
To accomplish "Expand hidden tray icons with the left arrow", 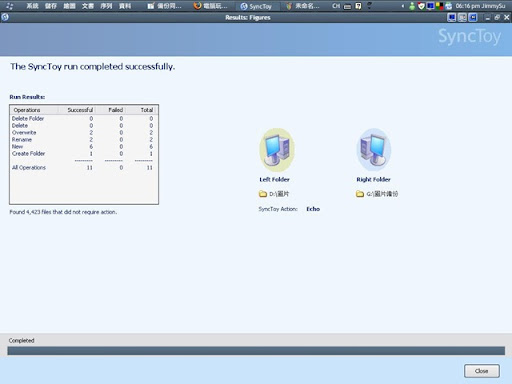I will (x=403, y=6).
